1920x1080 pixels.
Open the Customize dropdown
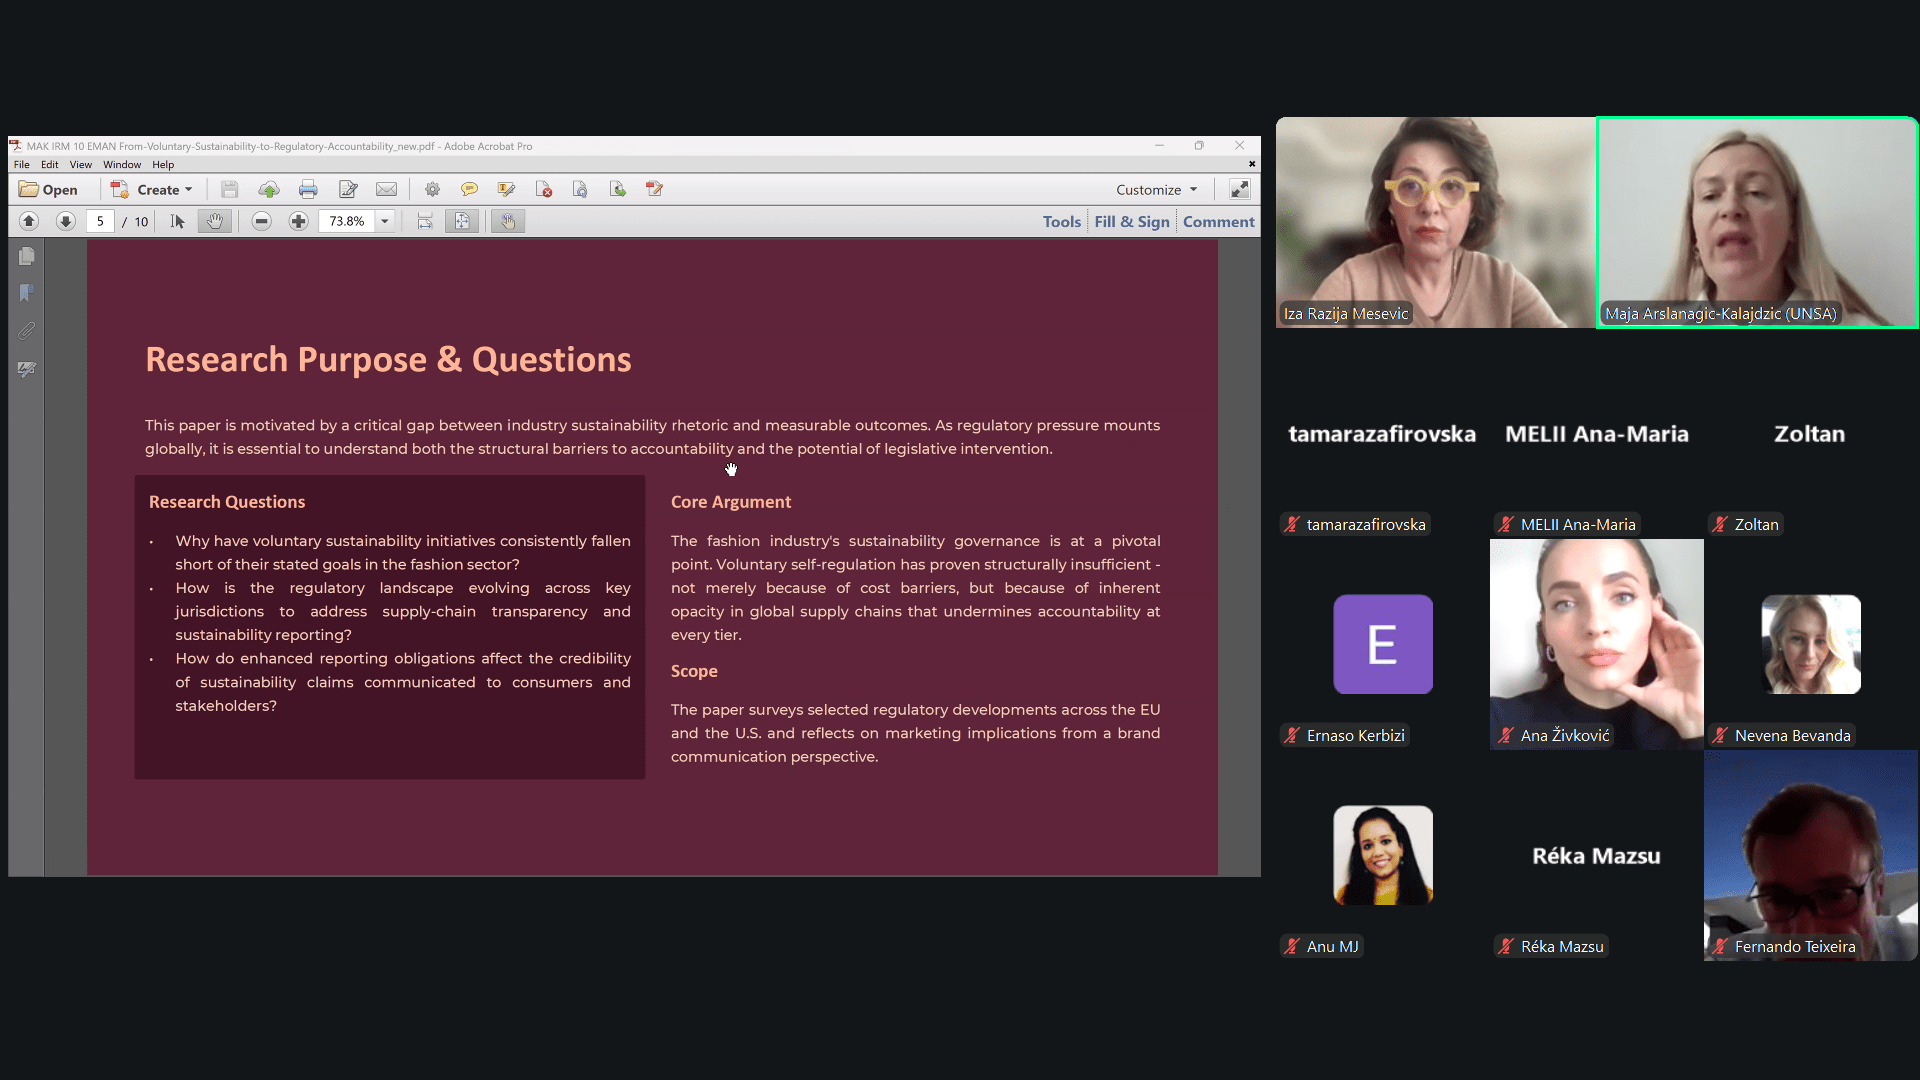pos(1157,189)
